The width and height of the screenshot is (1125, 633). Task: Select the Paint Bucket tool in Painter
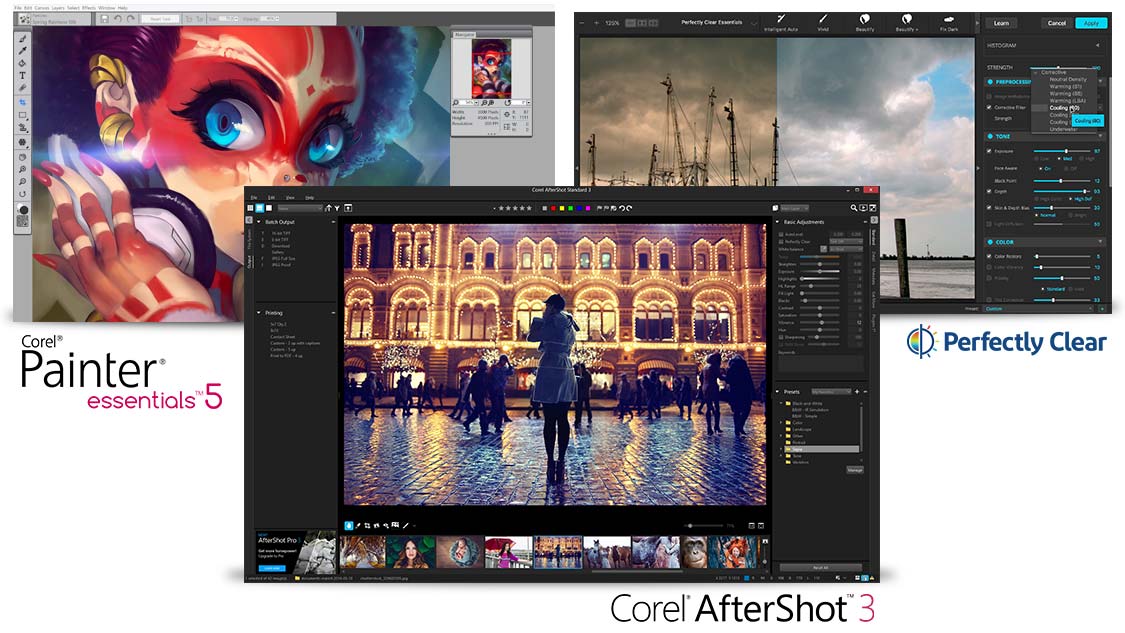22,63
